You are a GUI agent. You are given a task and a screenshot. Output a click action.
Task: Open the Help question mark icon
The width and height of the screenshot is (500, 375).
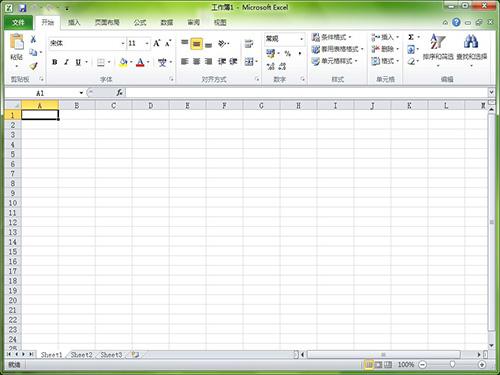[456, 22]
